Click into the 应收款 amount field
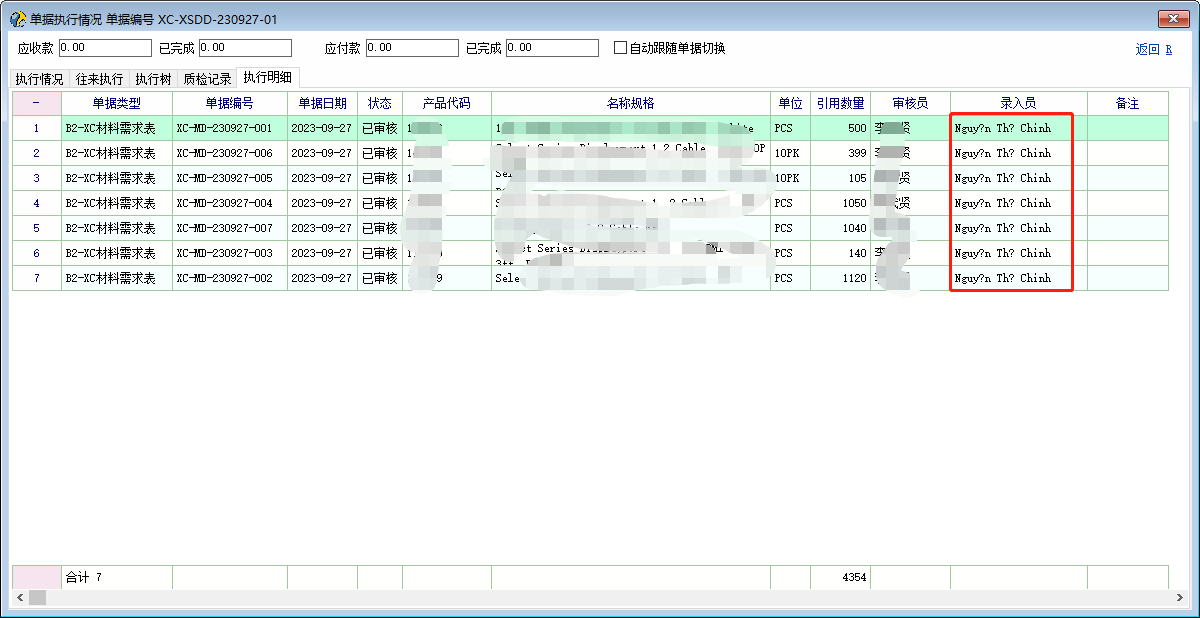This screenshot has width=1200, height=618. (x=104, y=48)
